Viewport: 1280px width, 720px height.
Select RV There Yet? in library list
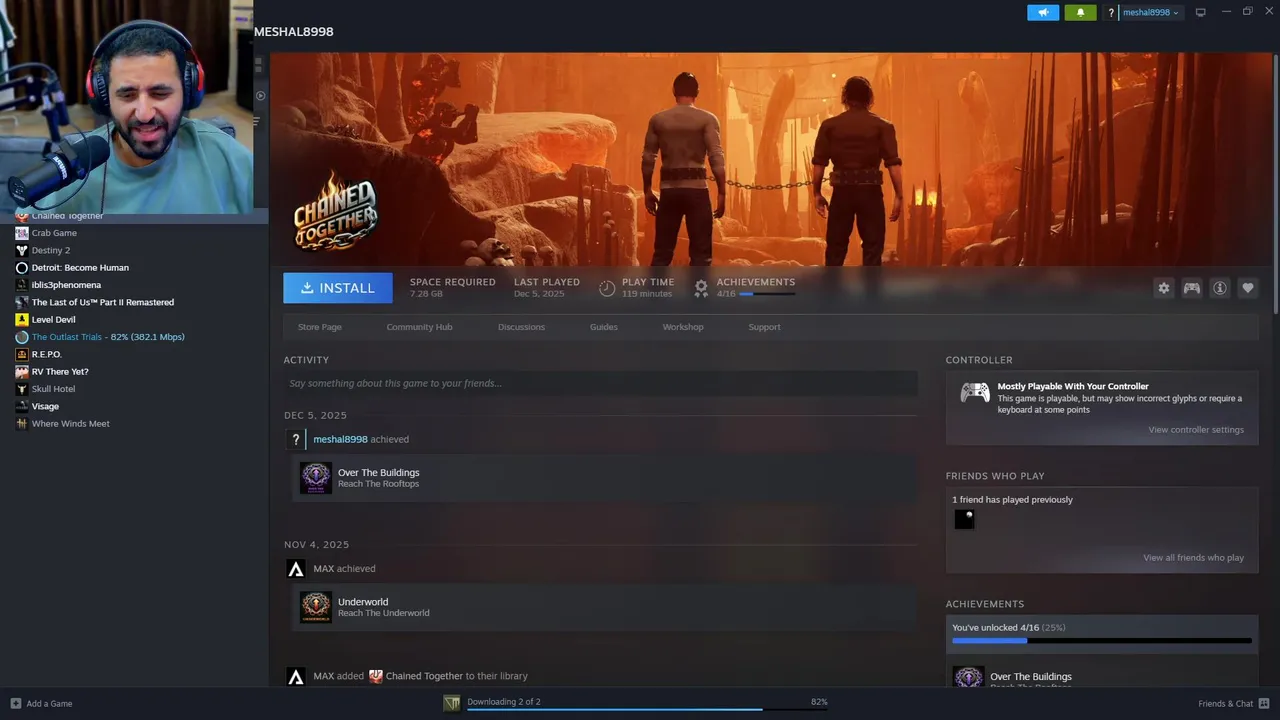tap(60, 372)
